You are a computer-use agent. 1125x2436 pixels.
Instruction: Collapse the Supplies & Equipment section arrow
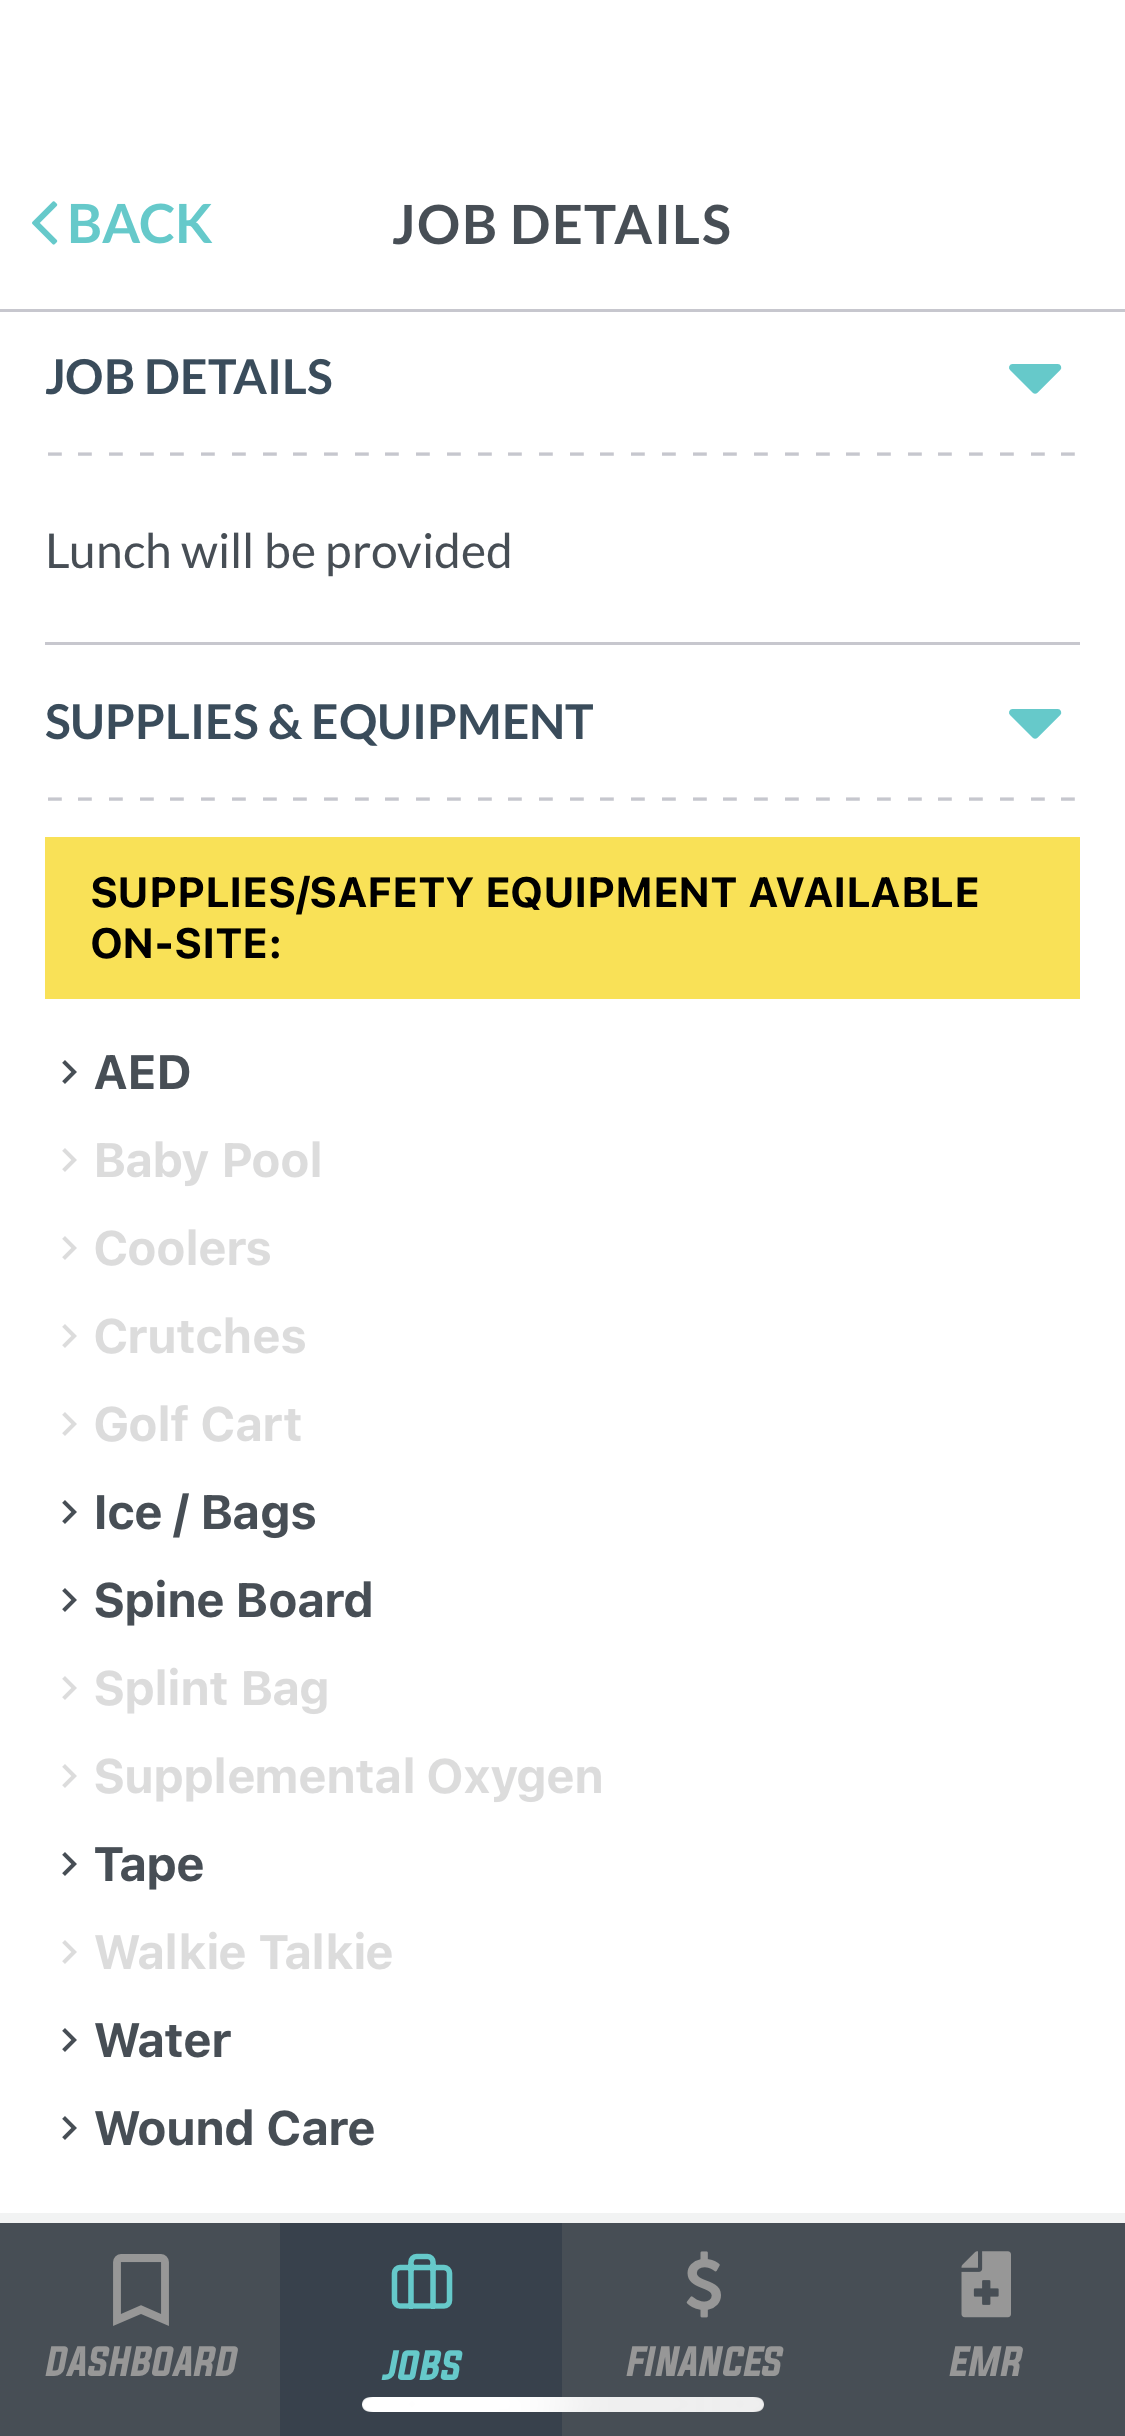[x=1034, y=722]
